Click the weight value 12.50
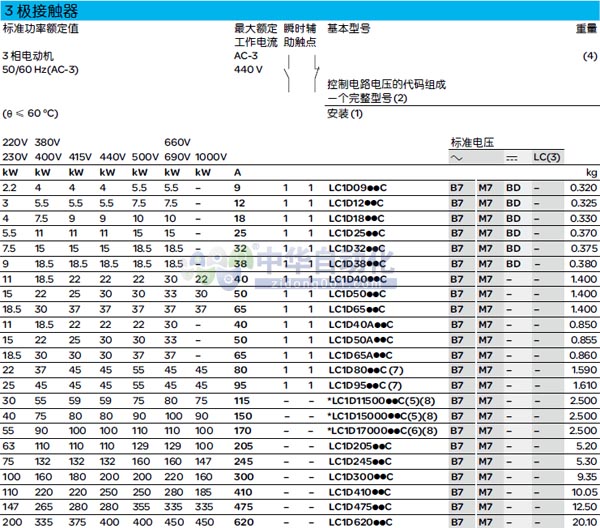The height and width of the screenshot is (528, 600). point(585,507)
